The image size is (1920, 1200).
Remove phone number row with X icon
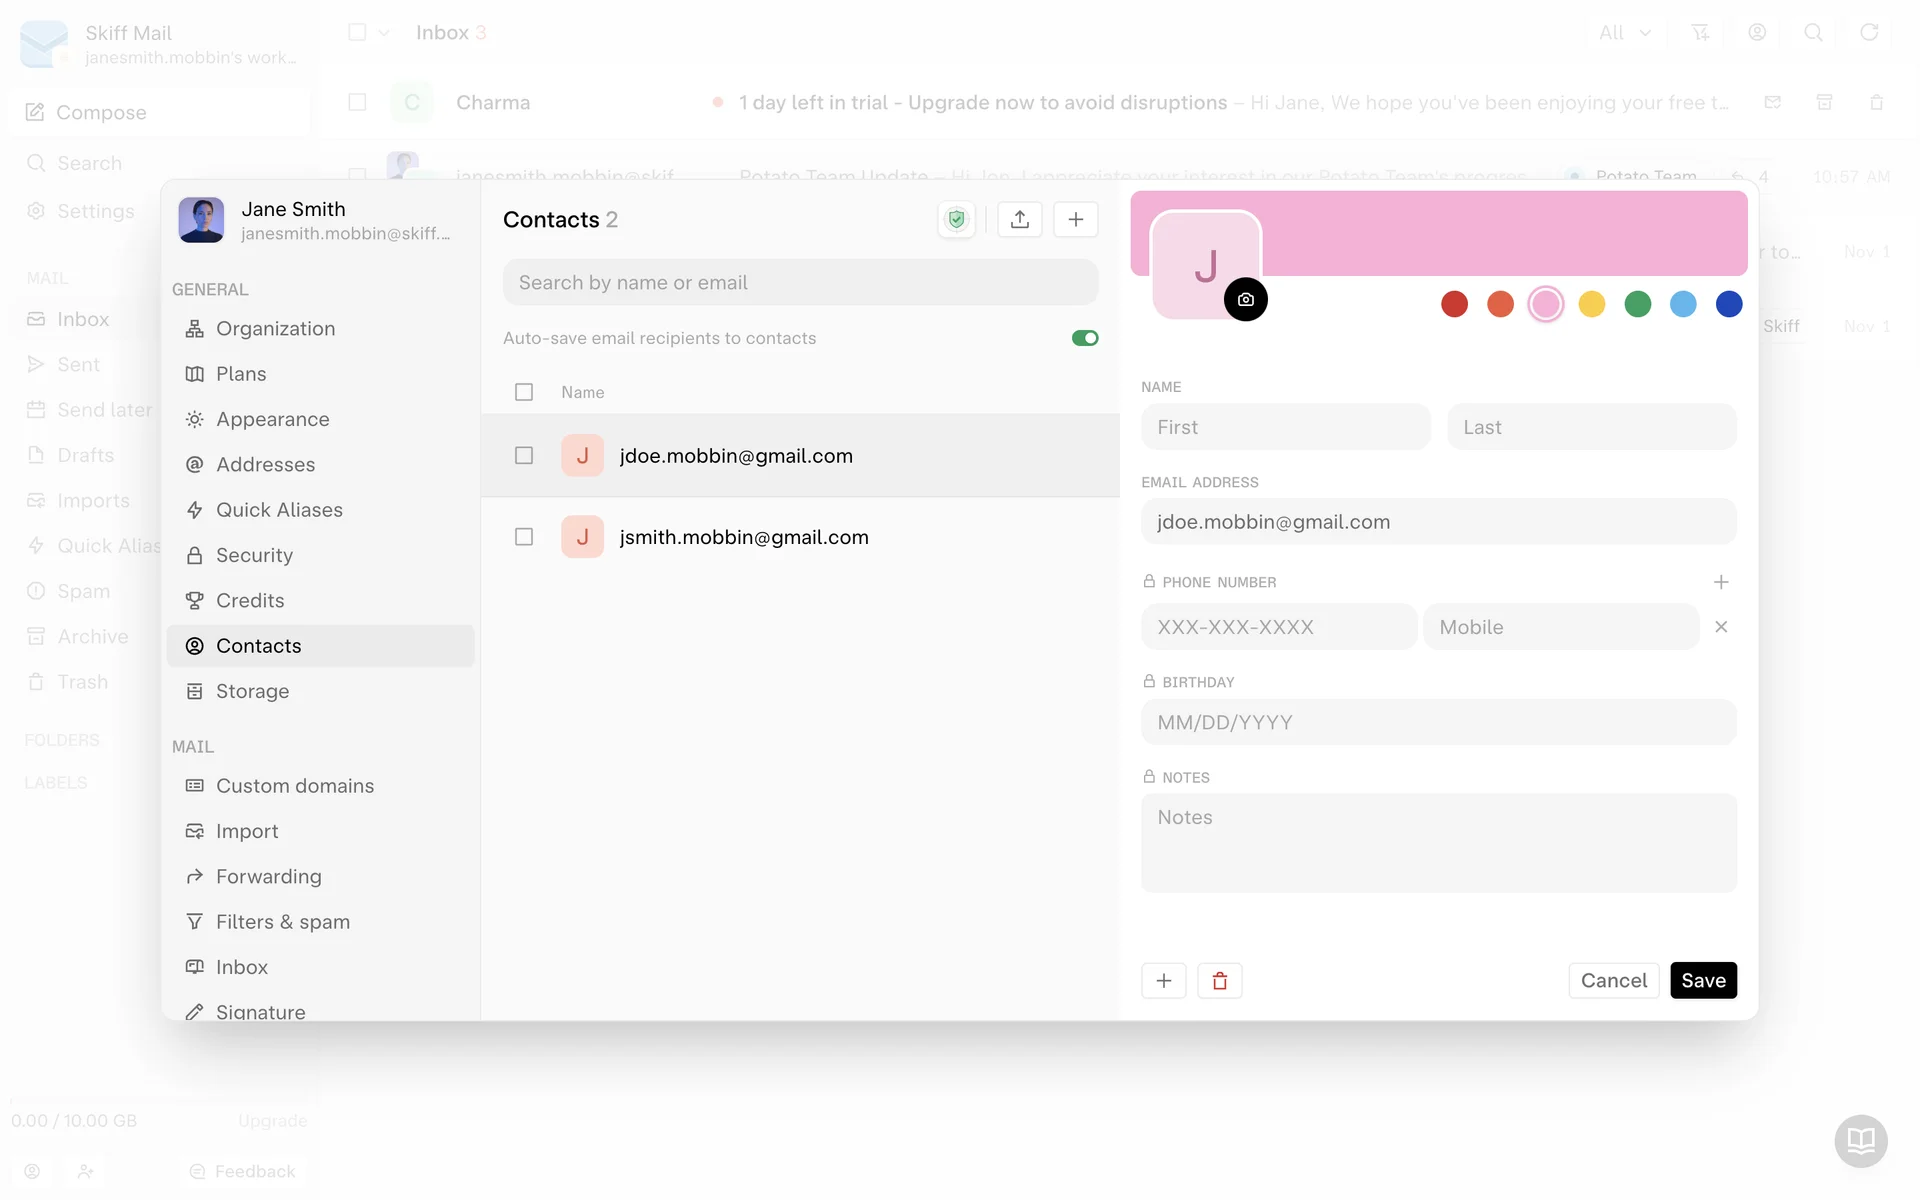point(1720,627)
